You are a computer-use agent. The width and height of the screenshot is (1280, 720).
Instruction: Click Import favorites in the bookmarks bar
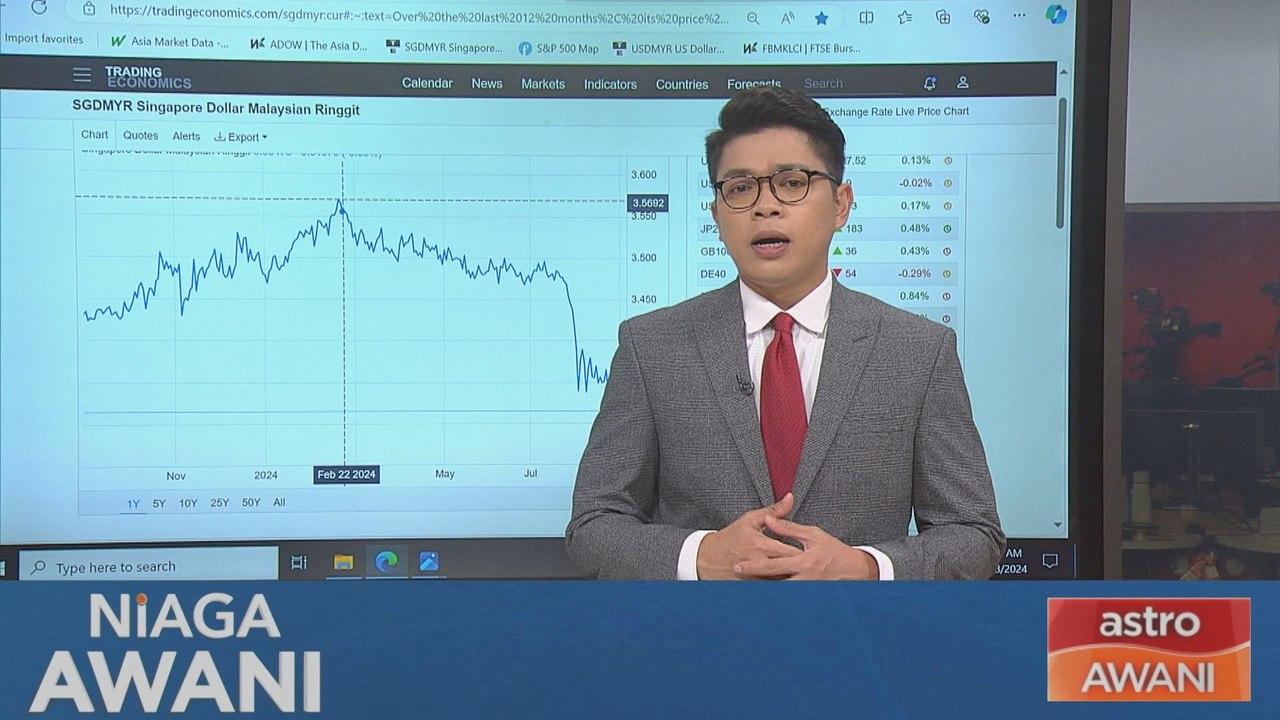[x=43, y=39]
